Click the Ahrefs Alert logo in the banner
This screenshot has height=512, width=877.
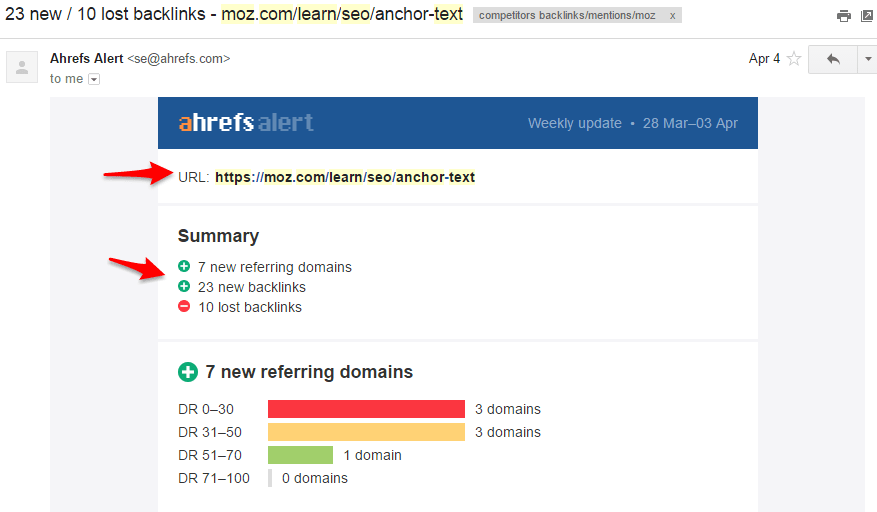[246, 123]
